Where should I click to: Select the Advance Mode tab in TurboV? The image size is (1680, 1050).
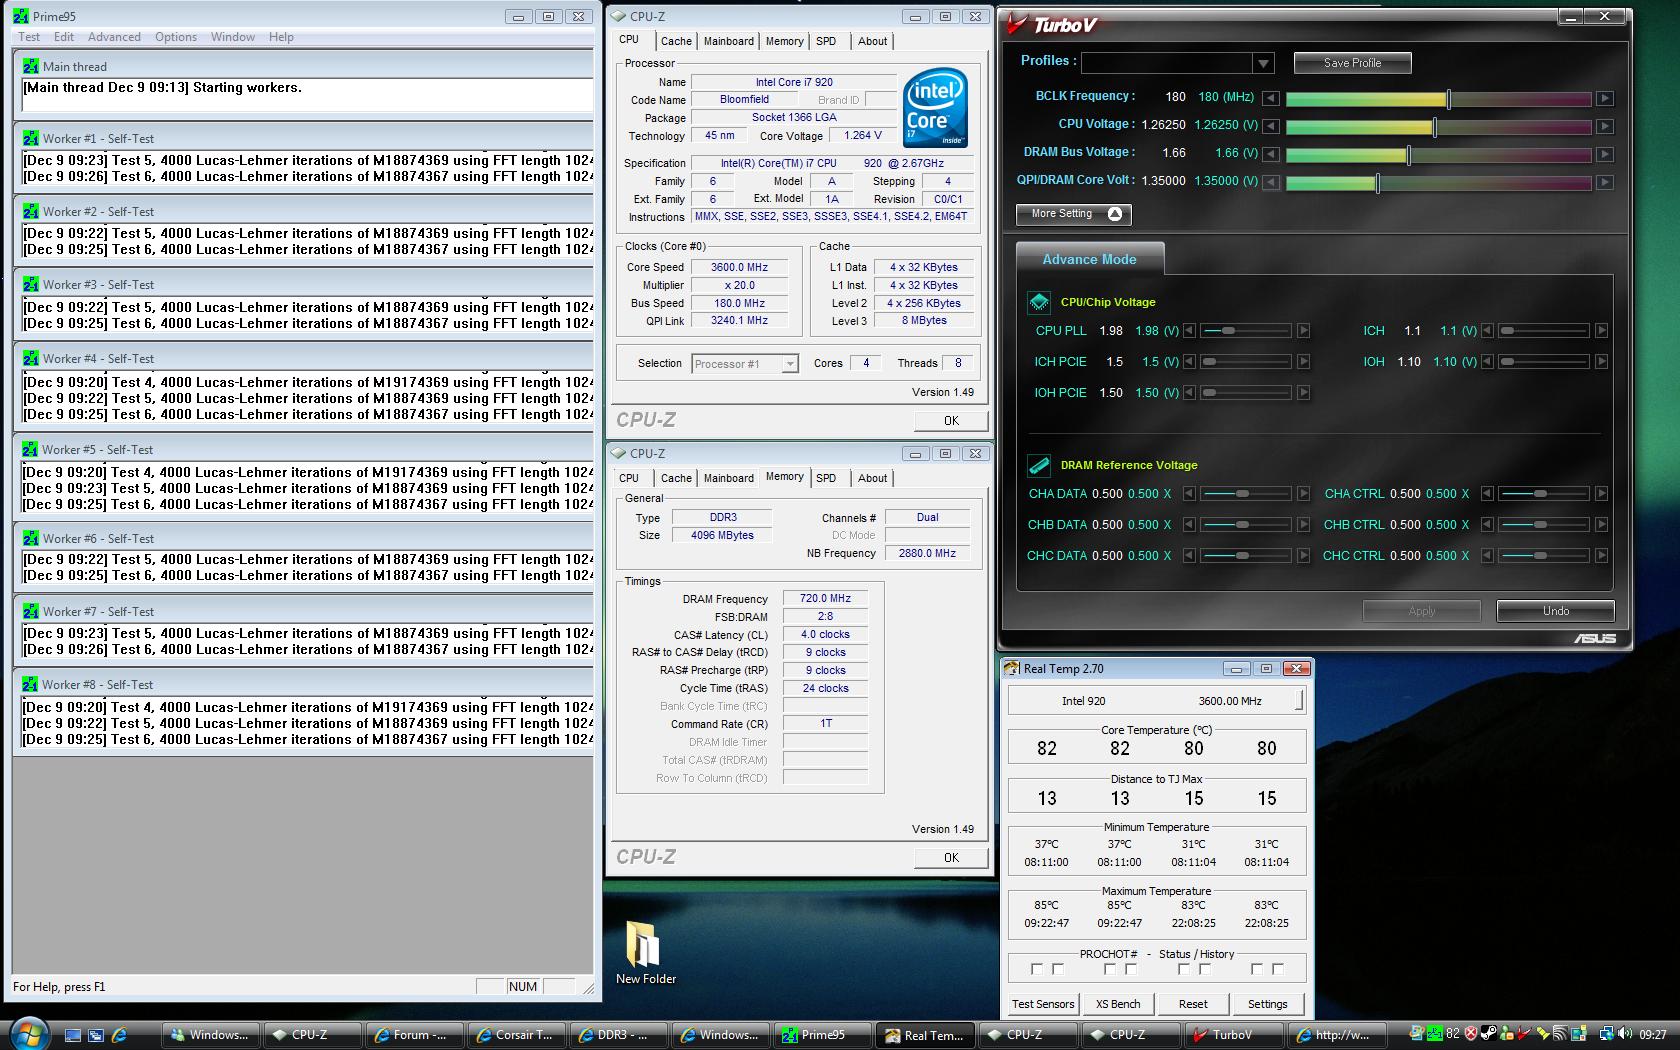pos(1089,259)
